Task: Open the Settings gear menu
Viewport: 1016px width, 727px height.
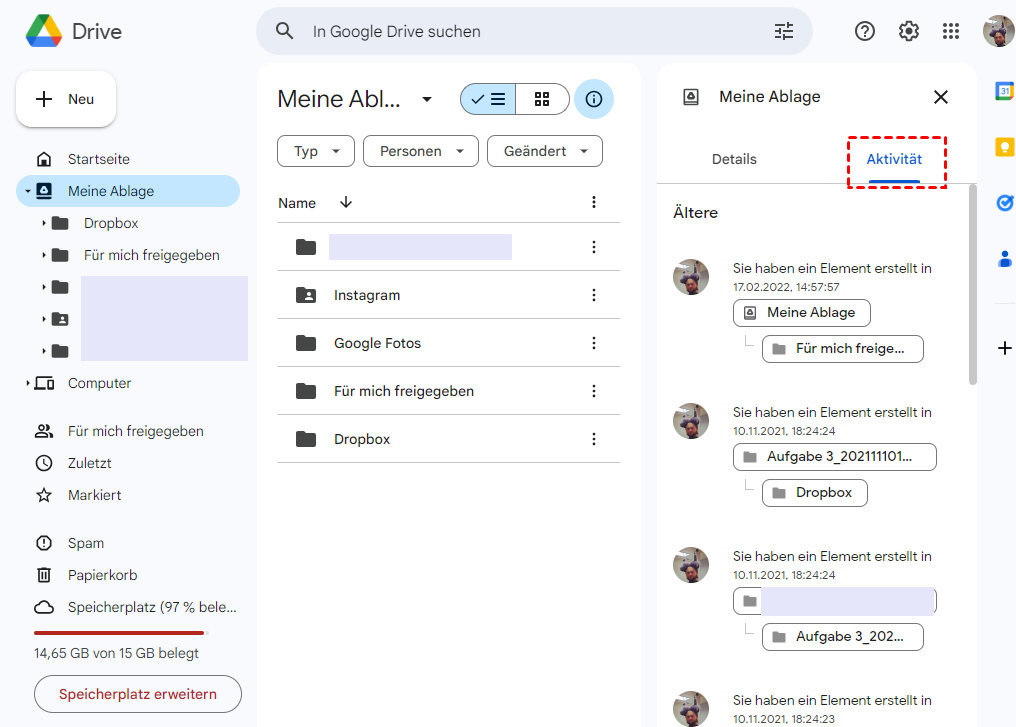Action: point(908,31)
